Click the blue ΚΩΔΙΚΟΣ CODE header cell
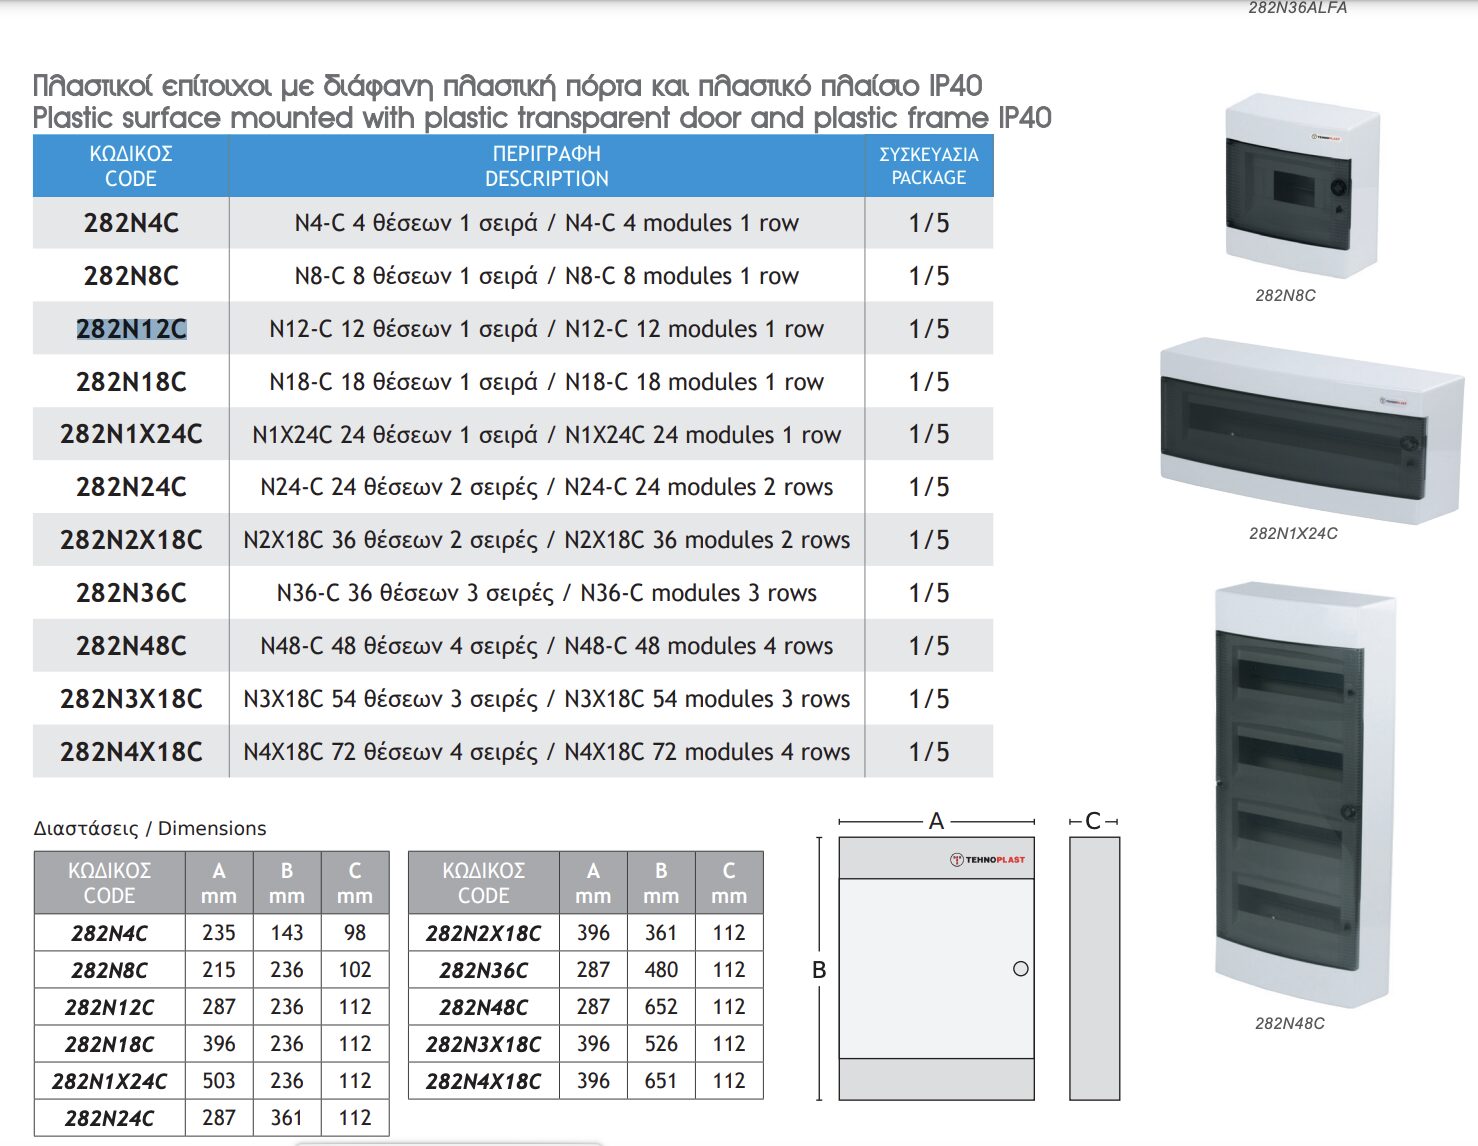Viewport: 1478px width, 1146px height. (x=131, y=166)
